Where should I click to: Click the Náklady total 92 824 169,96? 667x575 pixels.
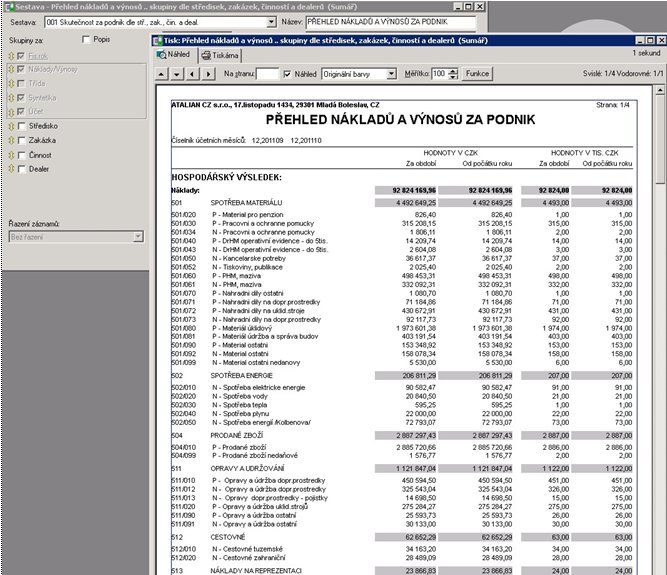coord(405,191)
